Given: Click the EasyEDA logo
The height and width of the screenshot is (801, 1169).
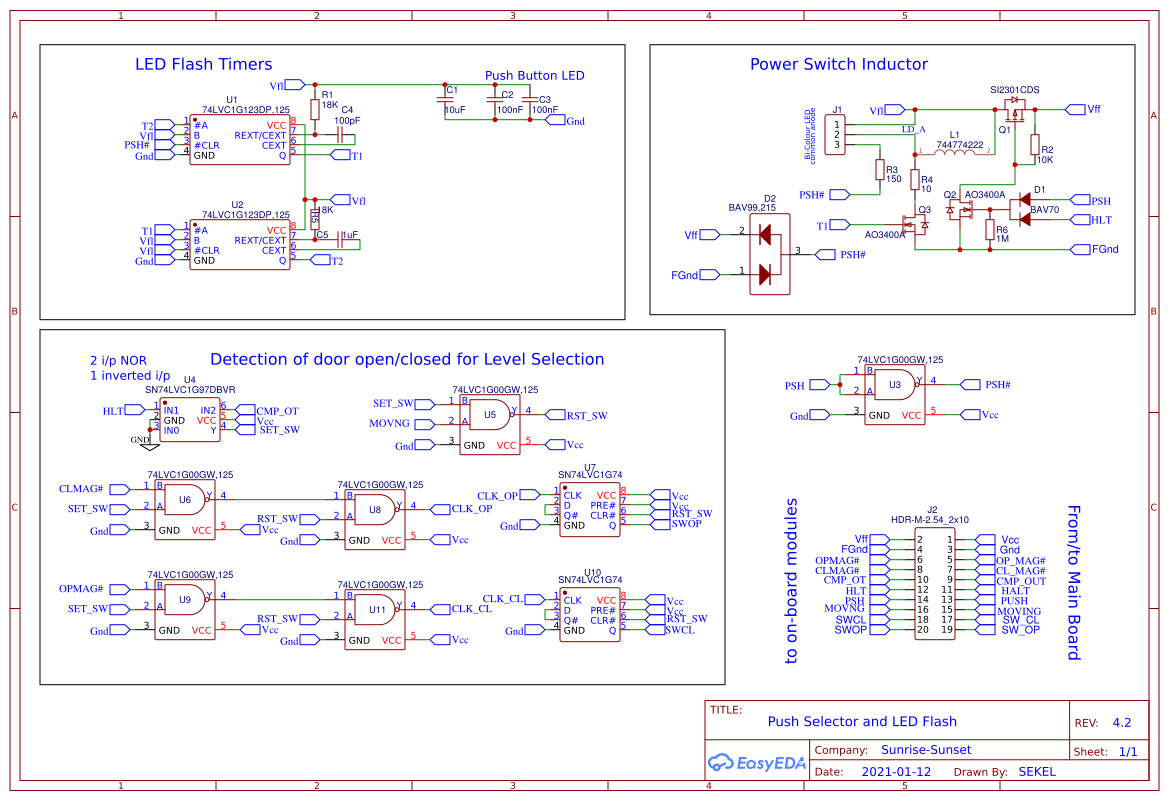Looking at the screenshot, I should [x=757, y=762].
